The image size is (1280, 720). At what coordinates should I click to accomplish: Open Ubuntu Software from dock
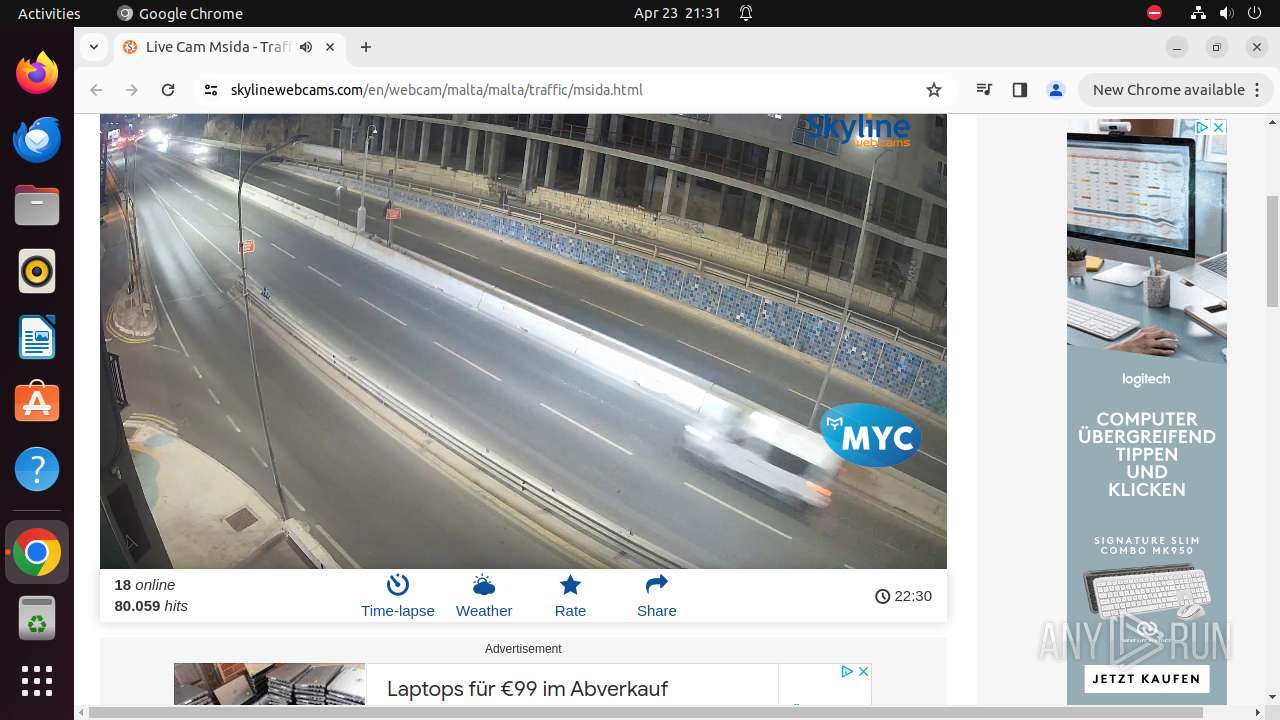click(37, 403)
